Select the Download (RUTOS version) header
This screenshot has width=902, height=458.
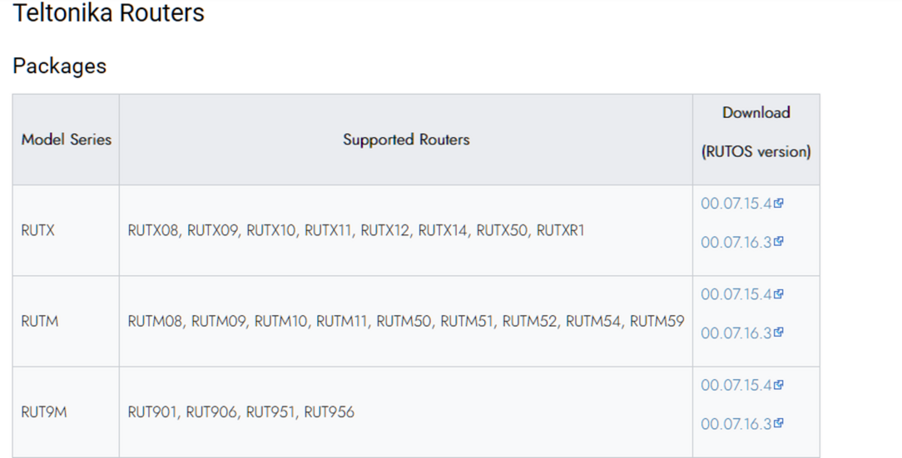point(756,140)
